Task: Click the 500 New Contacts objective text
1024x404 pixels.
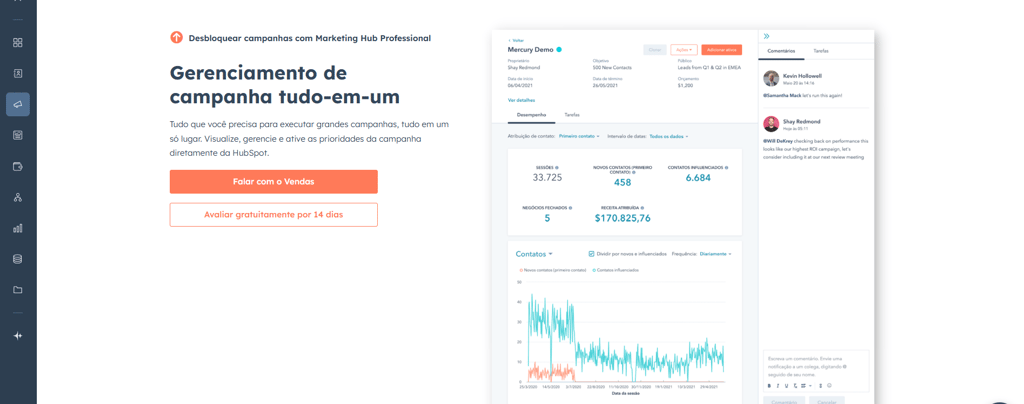Action: tap(613, 67)
